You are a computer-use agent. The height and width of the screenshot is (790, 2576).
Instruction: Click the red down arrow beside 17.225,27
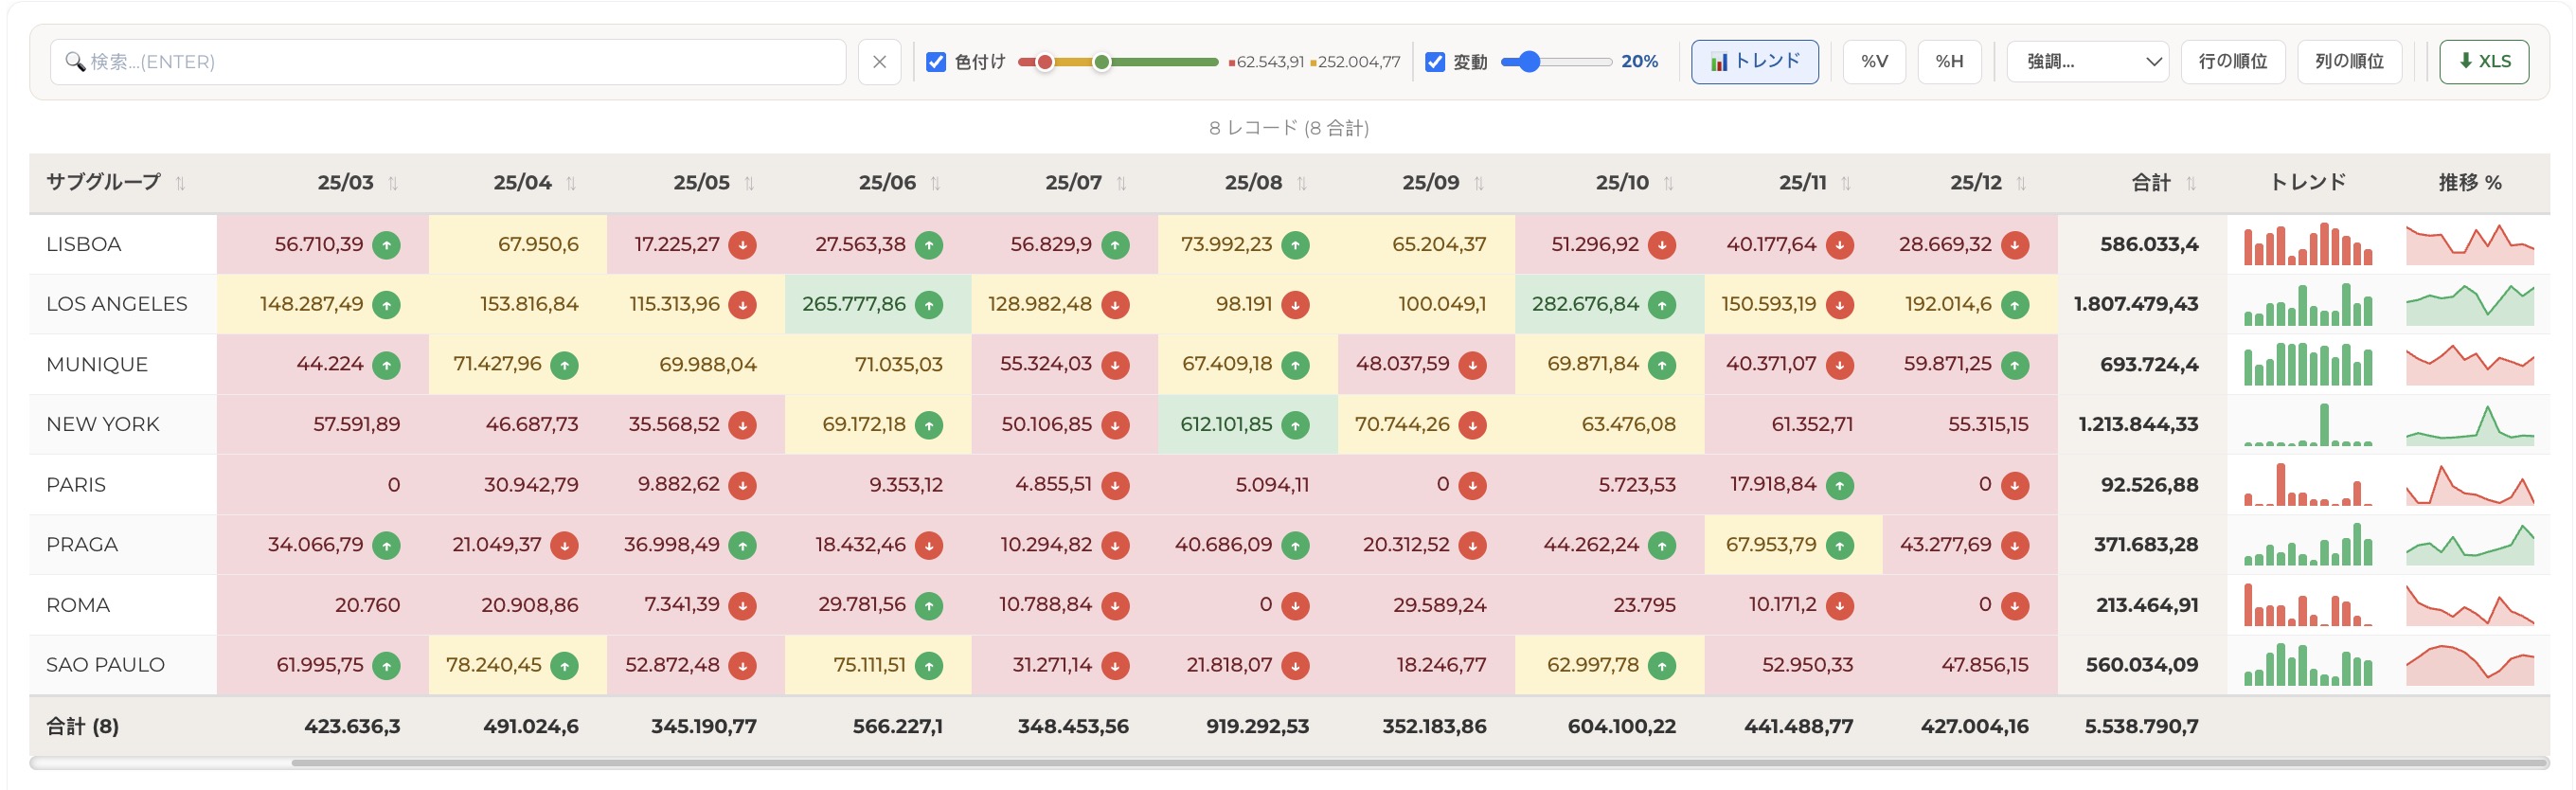click(742, 245)
